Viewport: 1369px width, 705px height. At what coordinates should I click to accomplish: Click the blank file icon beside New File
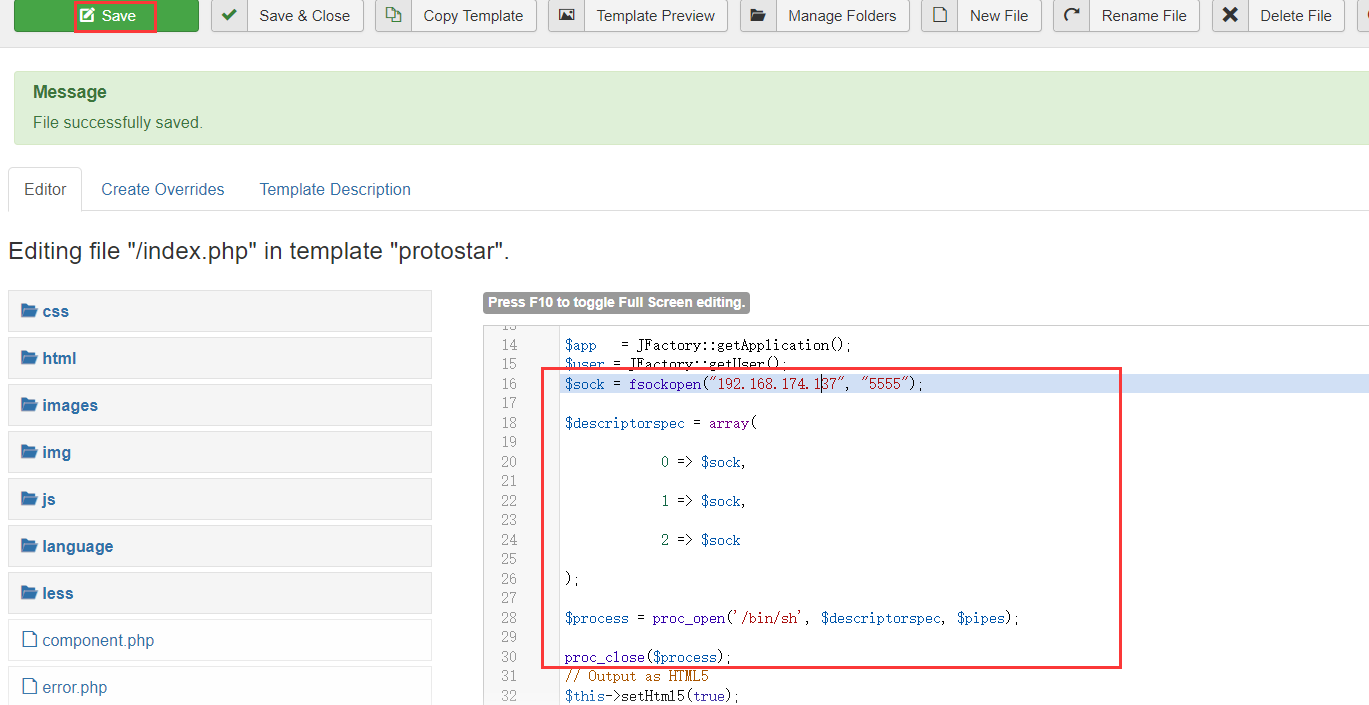[x=939, y=15]
